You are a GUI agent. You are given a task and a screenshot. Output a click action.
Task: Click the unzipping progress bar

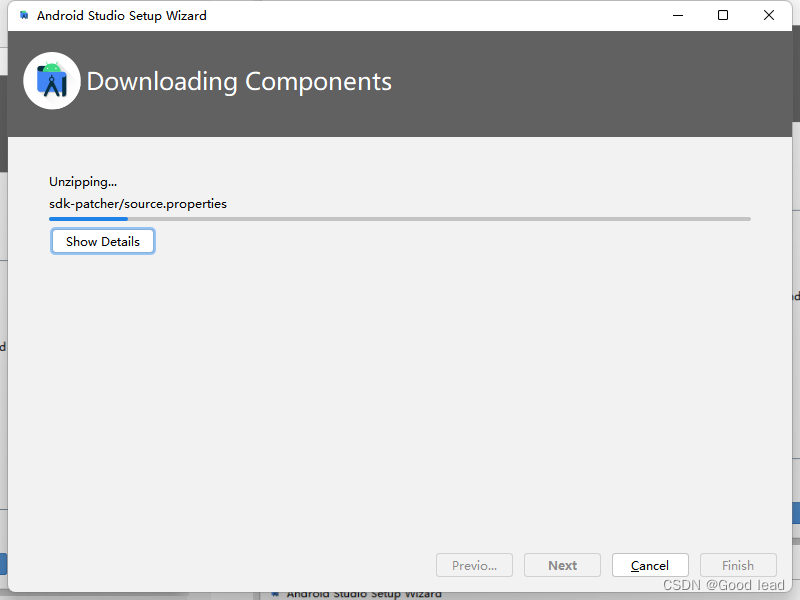(x=399, y=219)
